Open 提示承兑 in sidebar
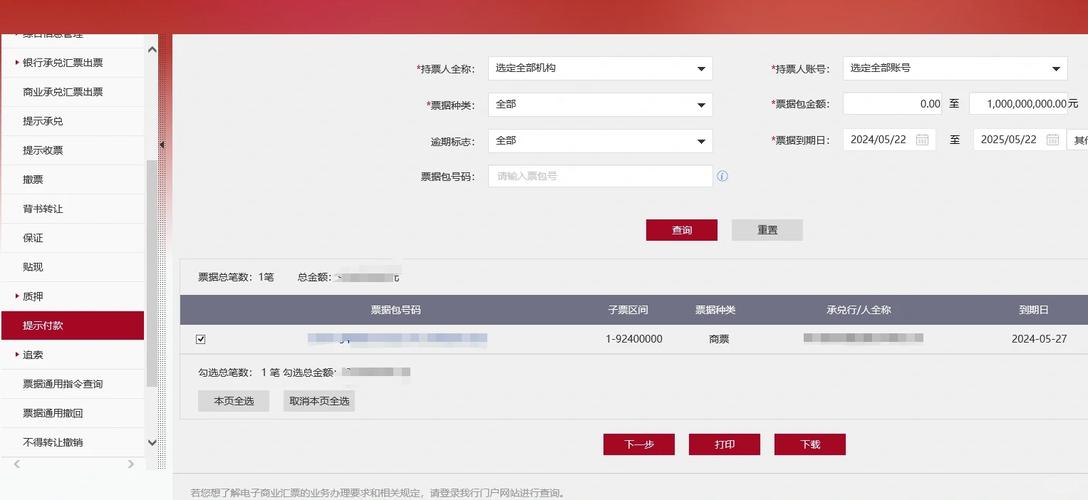1088x500 pixels. coord(43,121)
